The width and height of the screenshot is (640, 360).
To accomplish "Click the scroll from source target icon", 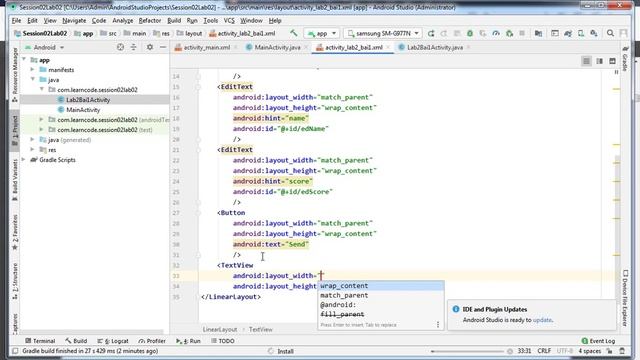I will tap(120, 47).
